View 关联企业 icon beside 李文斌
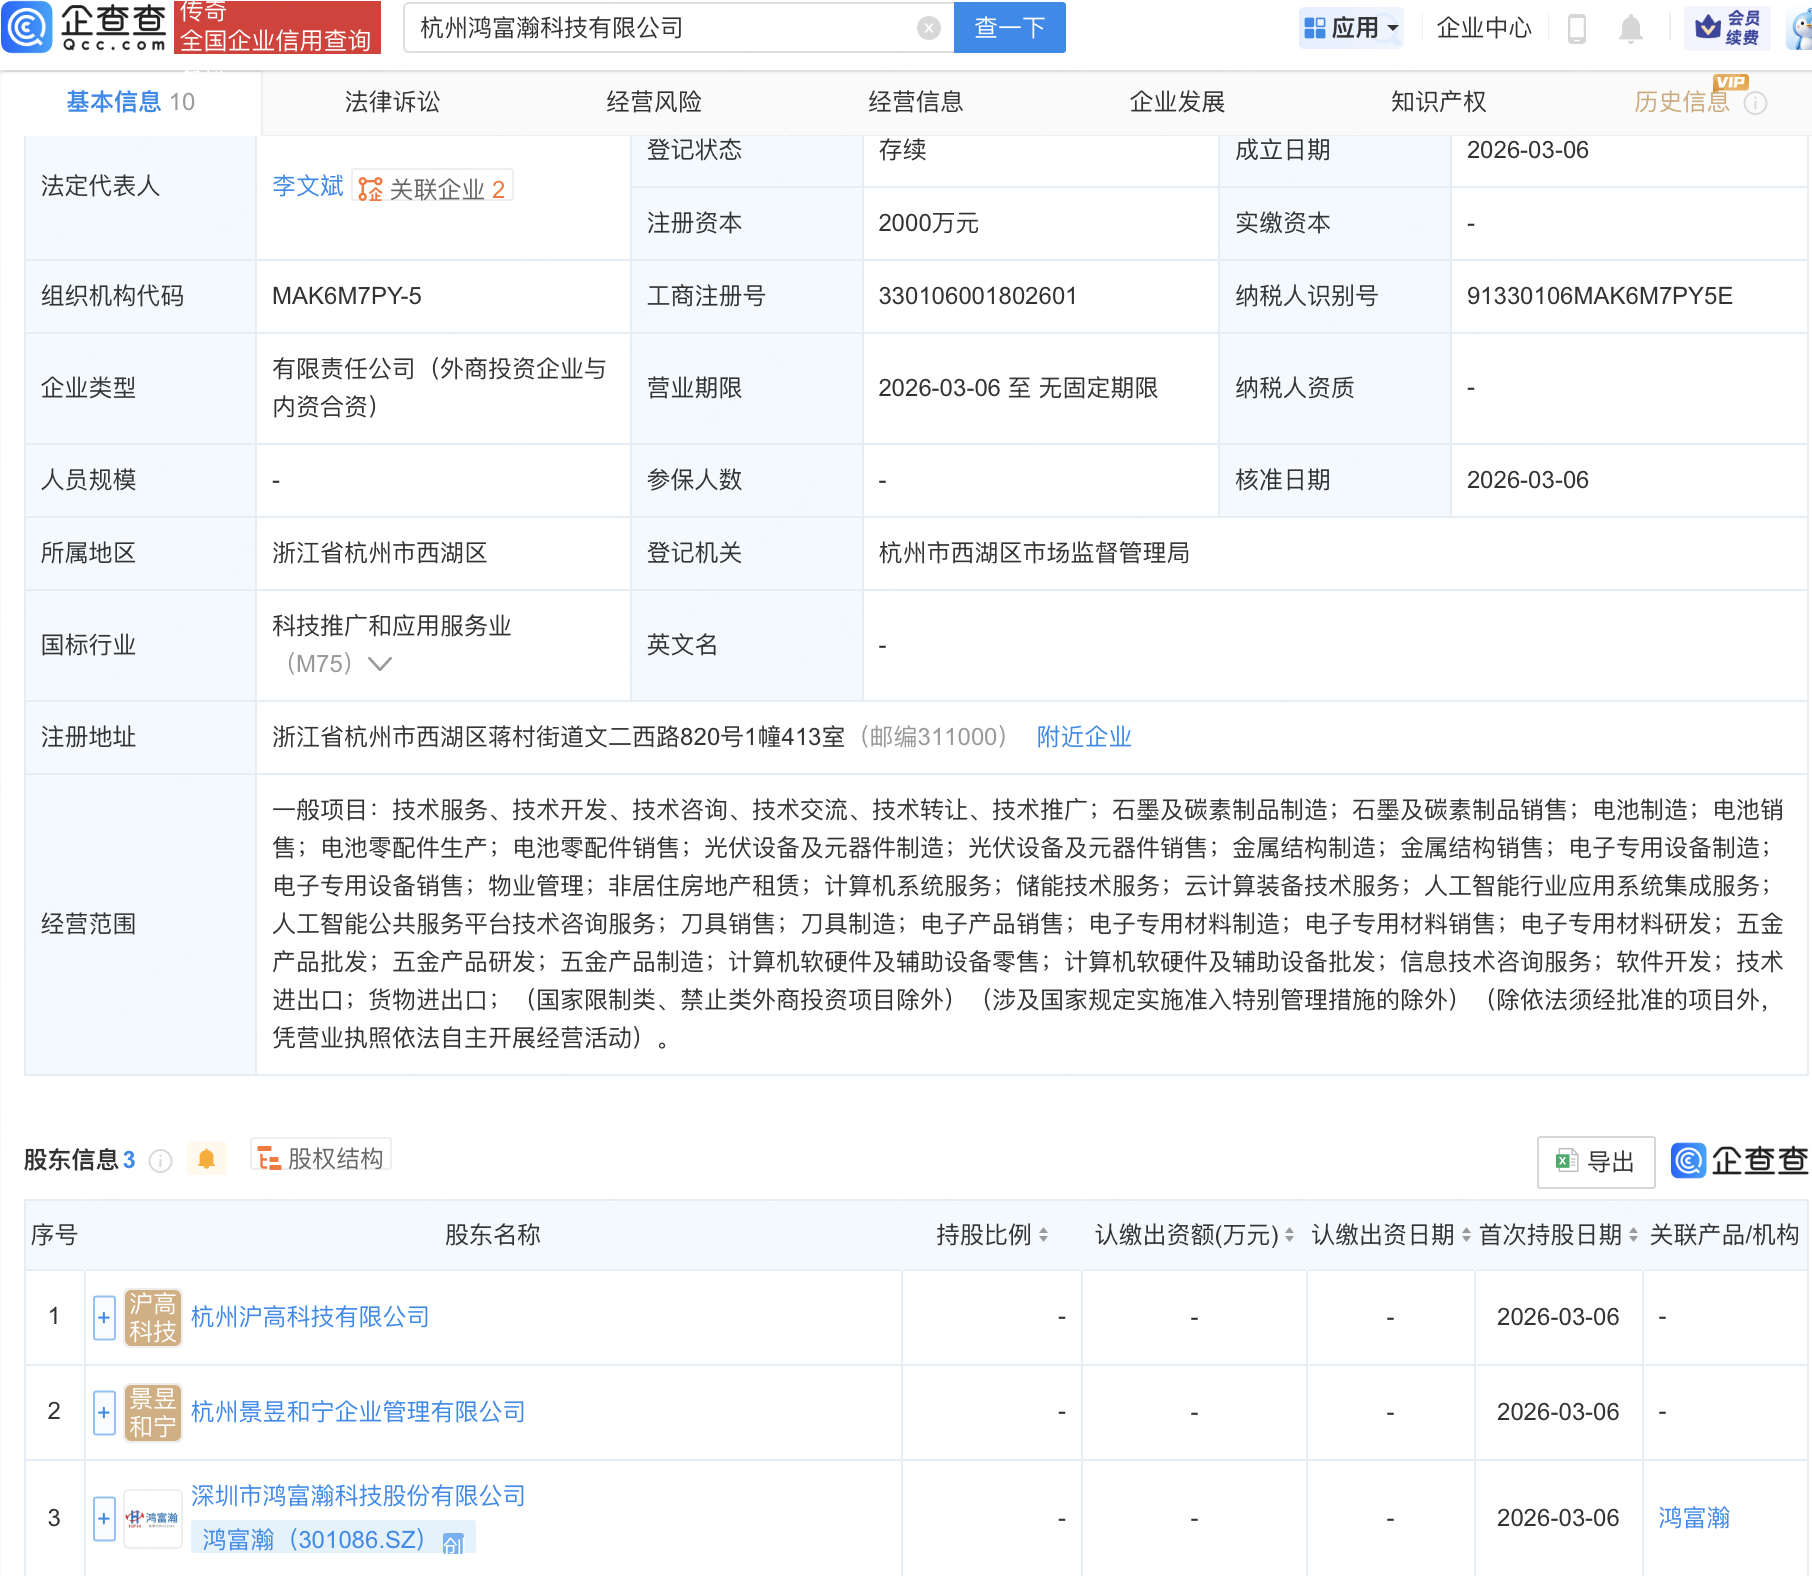Image resolution: width=1812 pixels, height=1576 pixels. pos(369,187)
